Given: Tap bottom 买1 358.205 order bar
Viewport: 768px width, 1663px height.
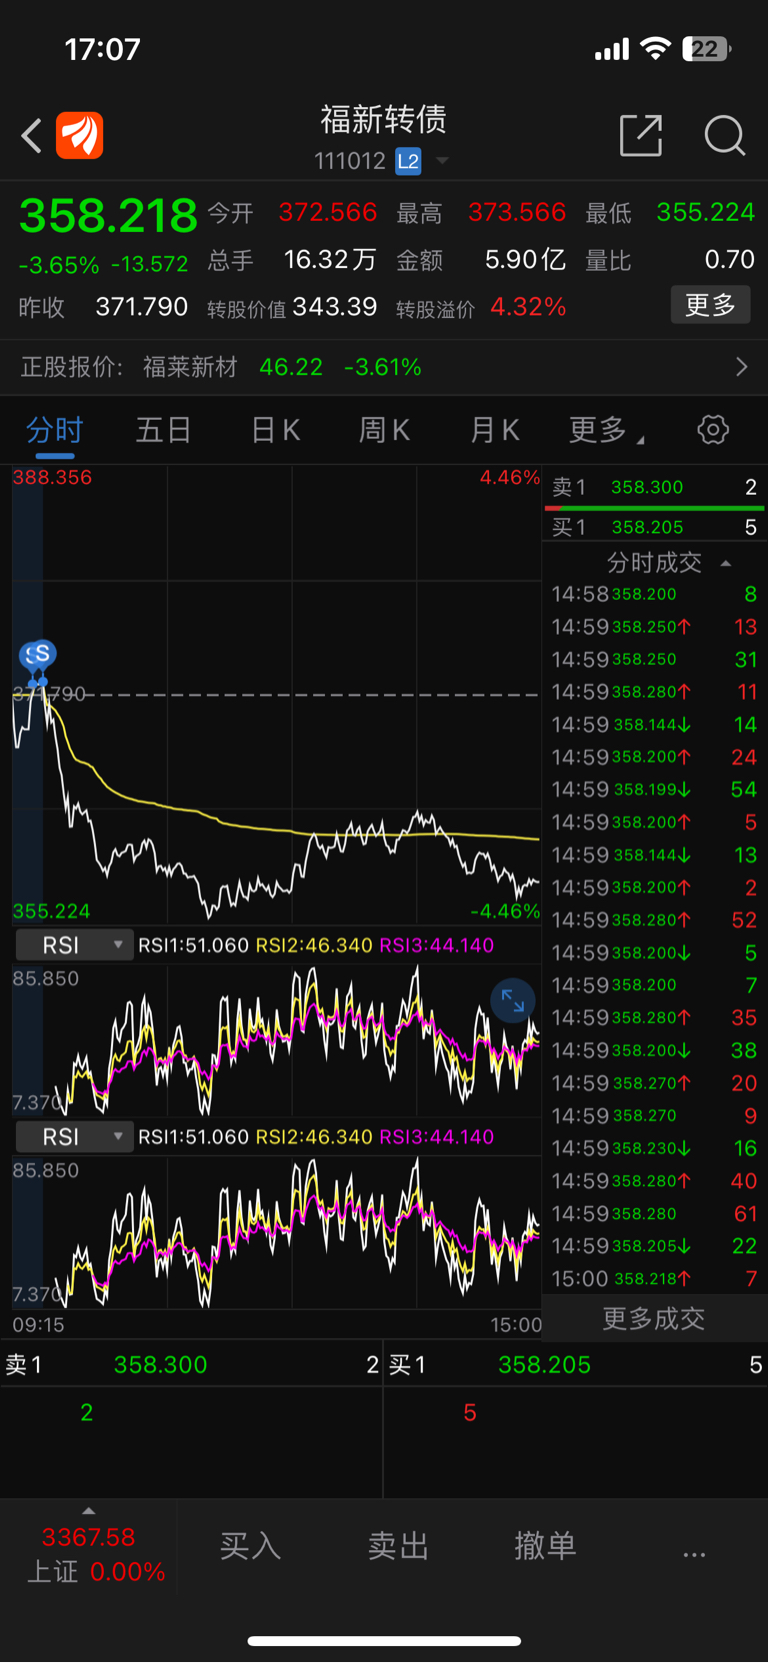Looking at the screenshot, I should pos(576,1365).
